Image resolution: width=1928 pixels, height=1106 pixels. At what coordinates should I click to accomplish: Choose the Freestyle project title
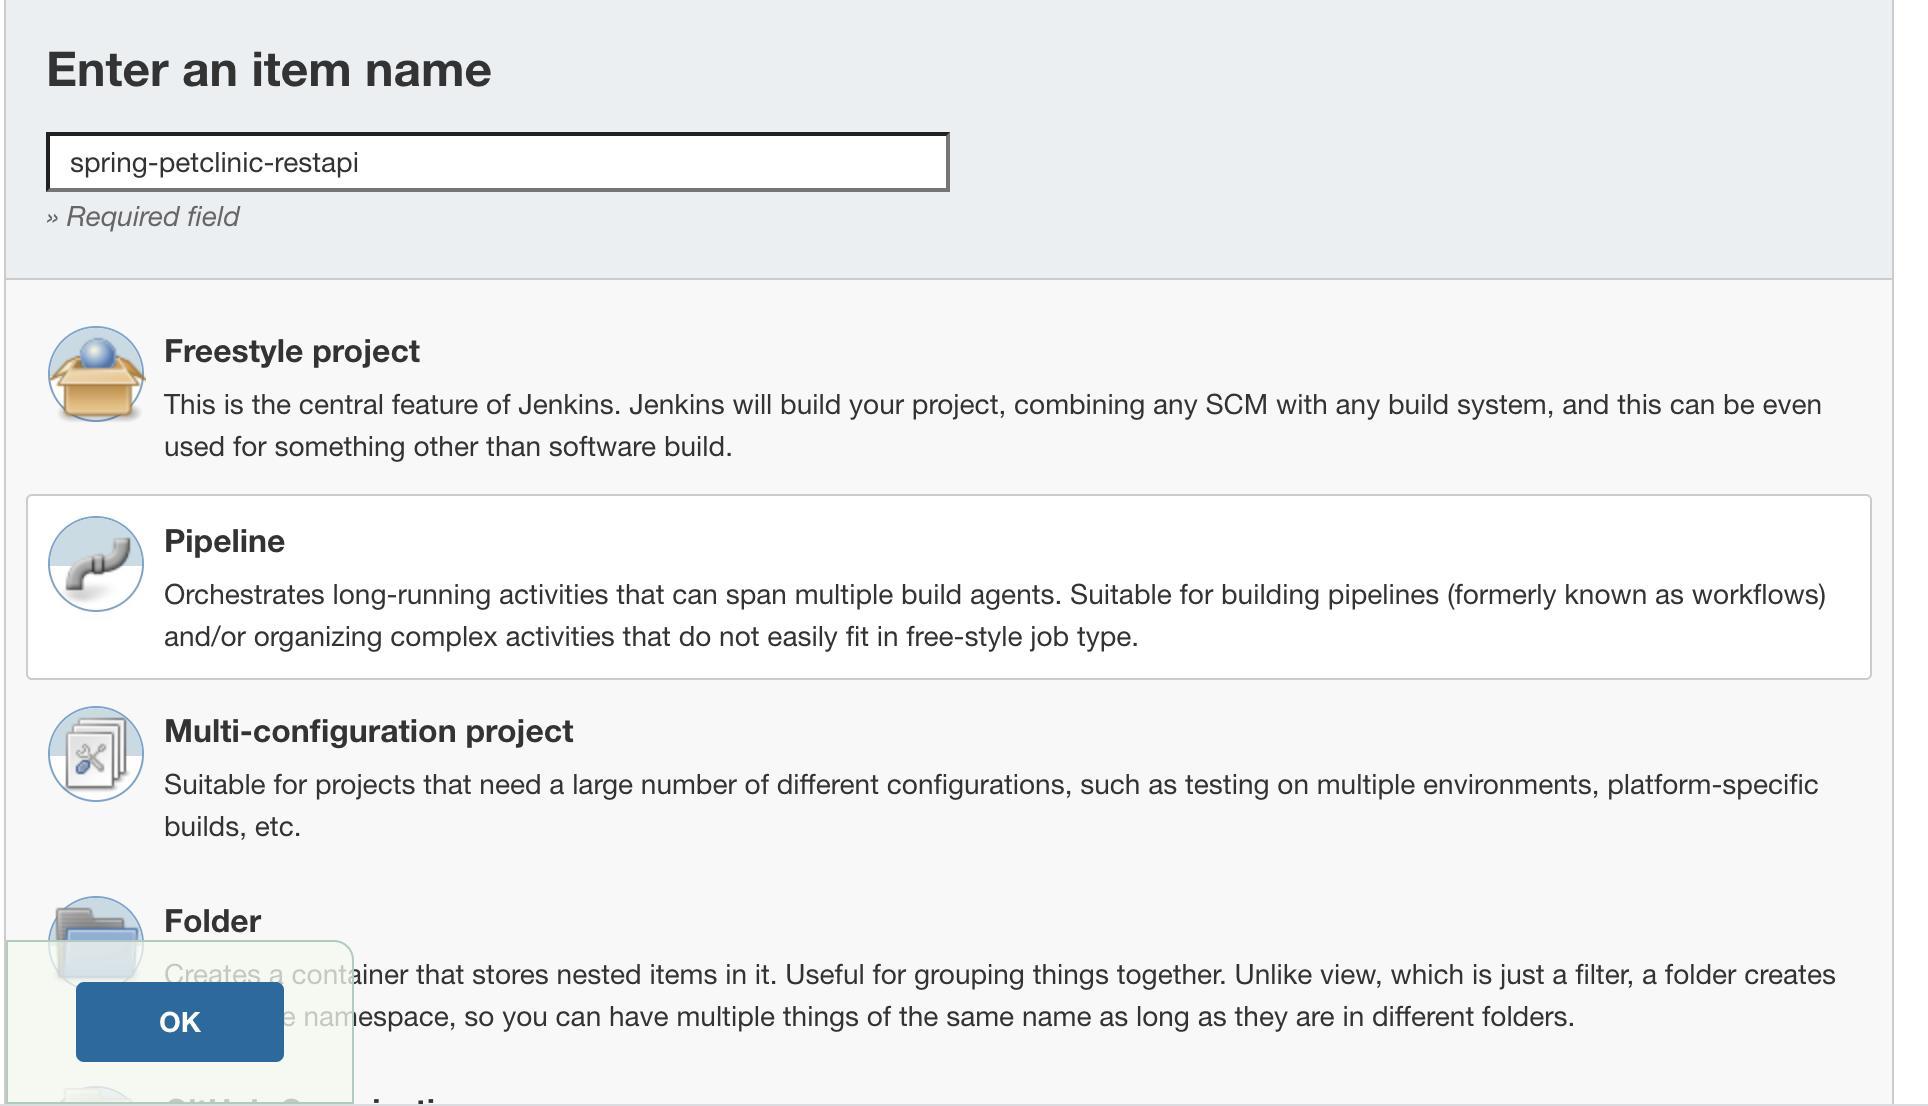pyautogui.click(x=292, y=352)
